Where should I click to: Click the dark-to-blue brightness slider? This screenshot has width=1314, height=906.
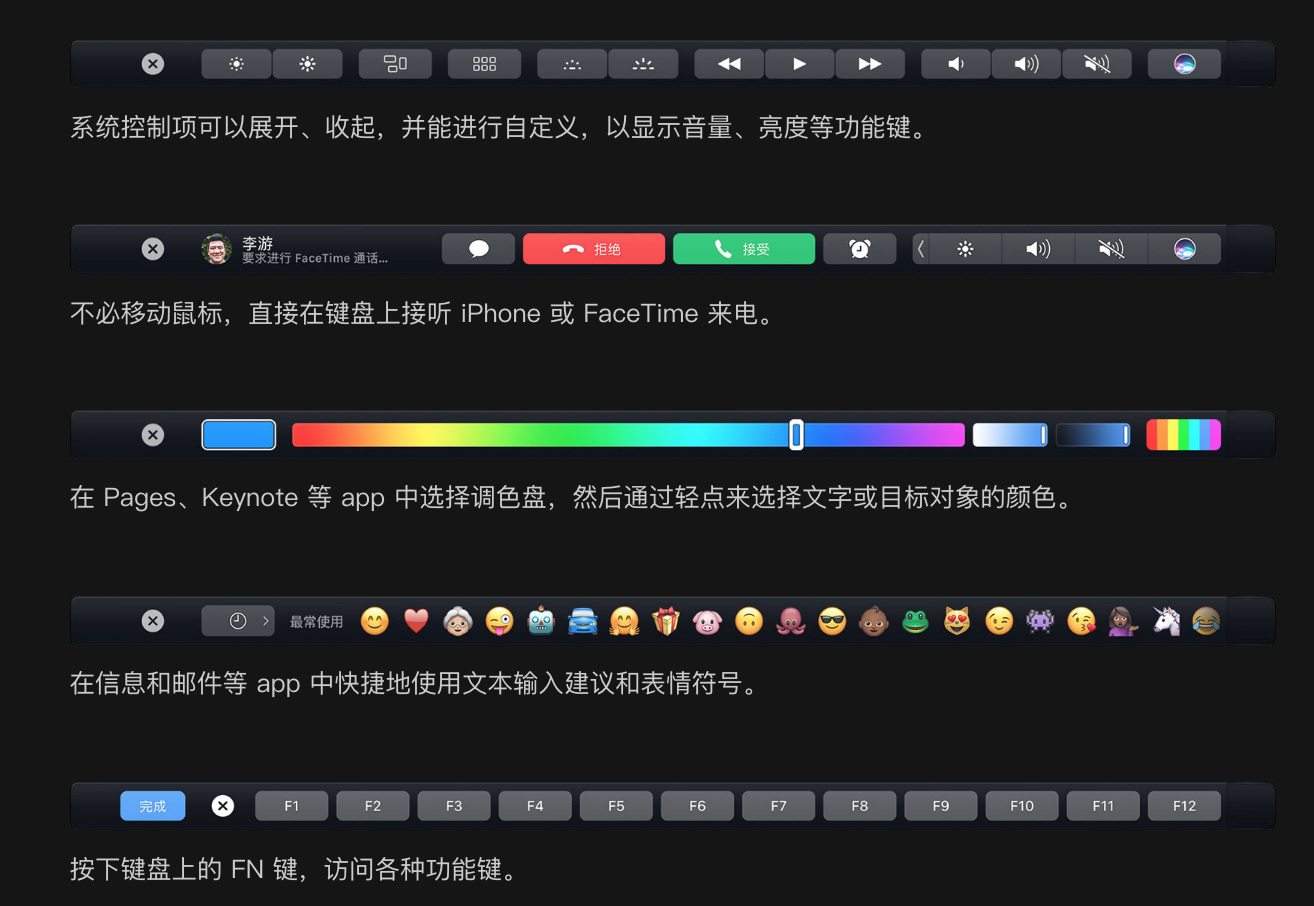point(1093,435)
